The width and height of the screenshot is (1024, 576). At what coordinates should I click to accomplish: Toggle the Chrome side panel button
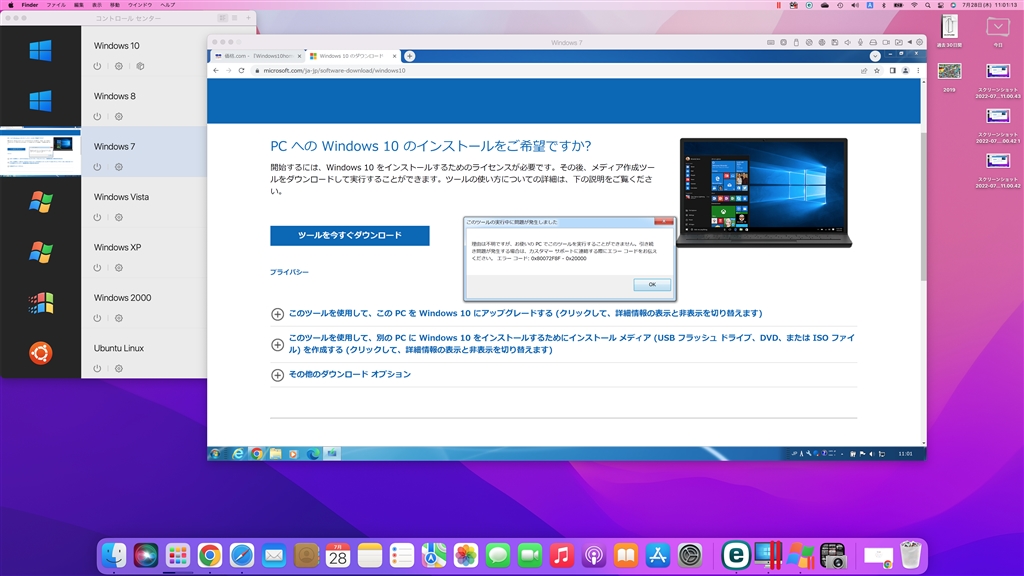click(x=892, y=71)
